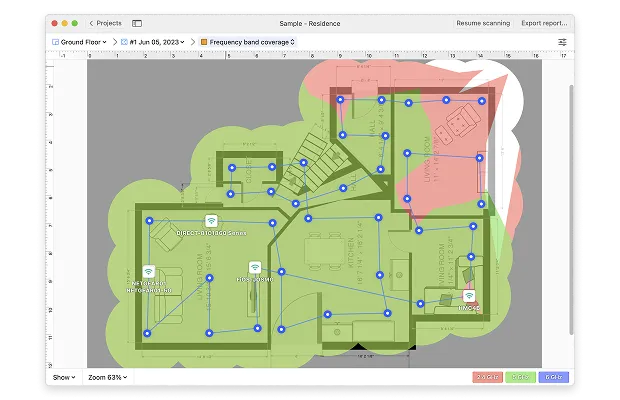Go back to Projects
The image size is (620, 400).
pyautogui.click(x=104, y=22)
